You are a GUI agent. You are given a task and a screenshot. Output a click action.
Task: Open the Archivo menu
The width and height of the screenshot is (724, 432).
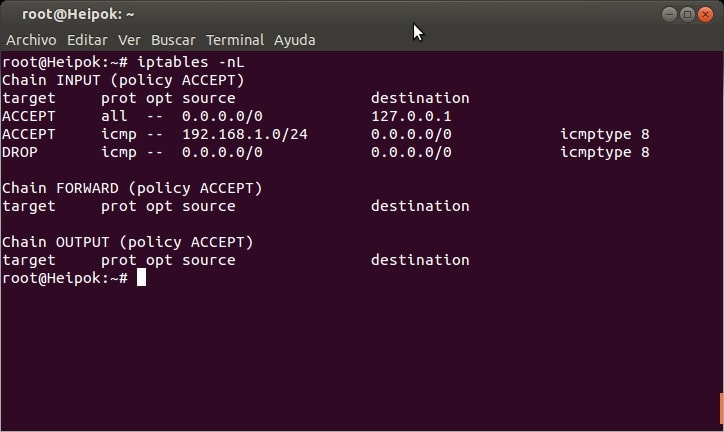click(31, 40)
